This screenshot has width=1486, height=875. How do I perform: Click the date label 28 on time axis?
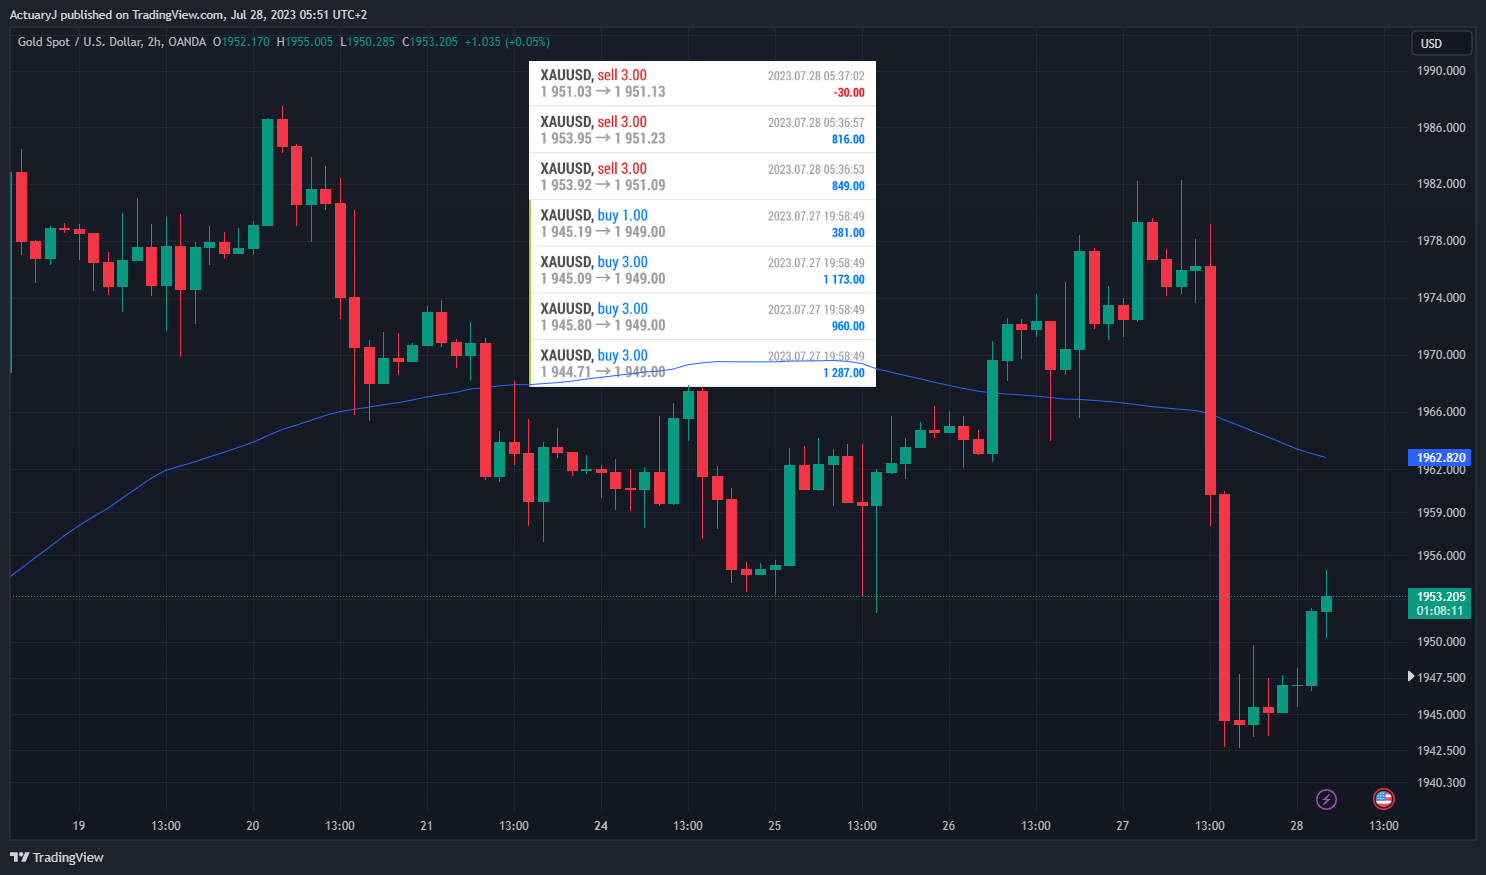pos(1297,826)
